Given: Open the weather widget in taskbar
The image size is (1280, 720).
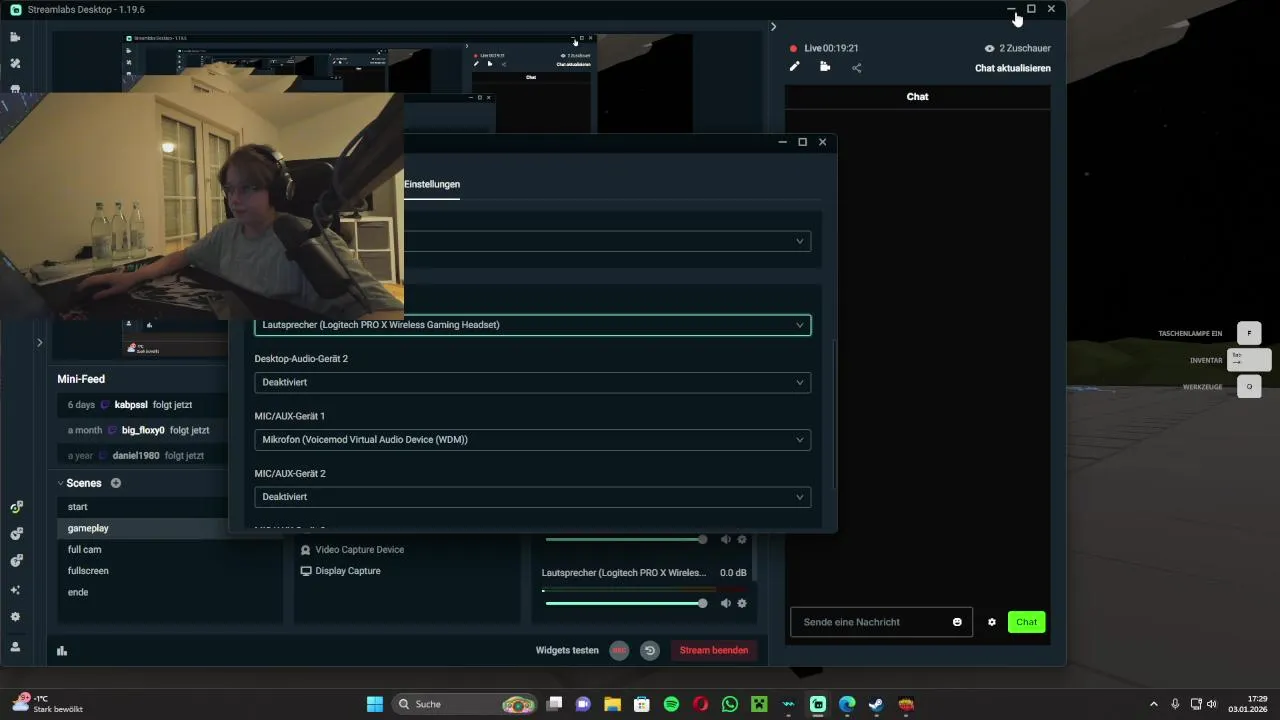Looking at the screenshot, I should coord(47,704).
